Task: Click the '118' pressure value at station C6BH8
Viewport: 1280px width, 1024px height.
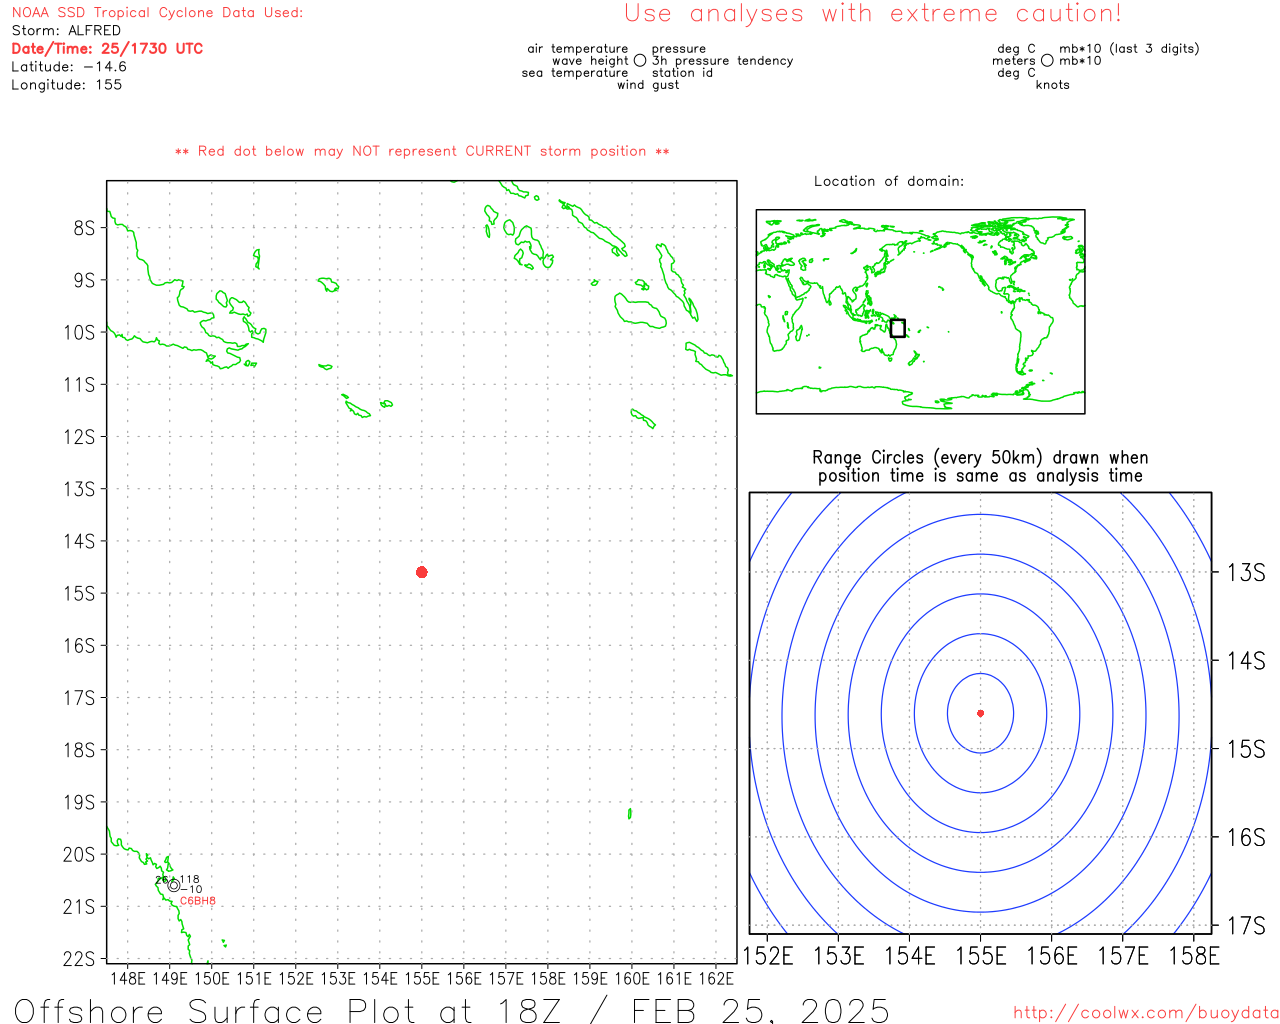Action: (189, 880)
